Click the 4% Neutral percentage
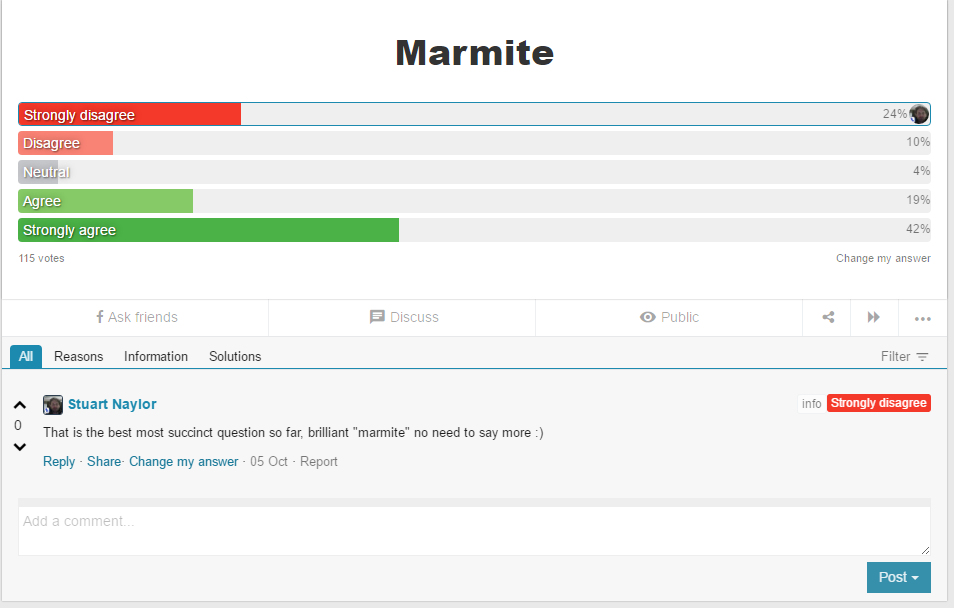 pyautogui.click(x=921, y=172)
